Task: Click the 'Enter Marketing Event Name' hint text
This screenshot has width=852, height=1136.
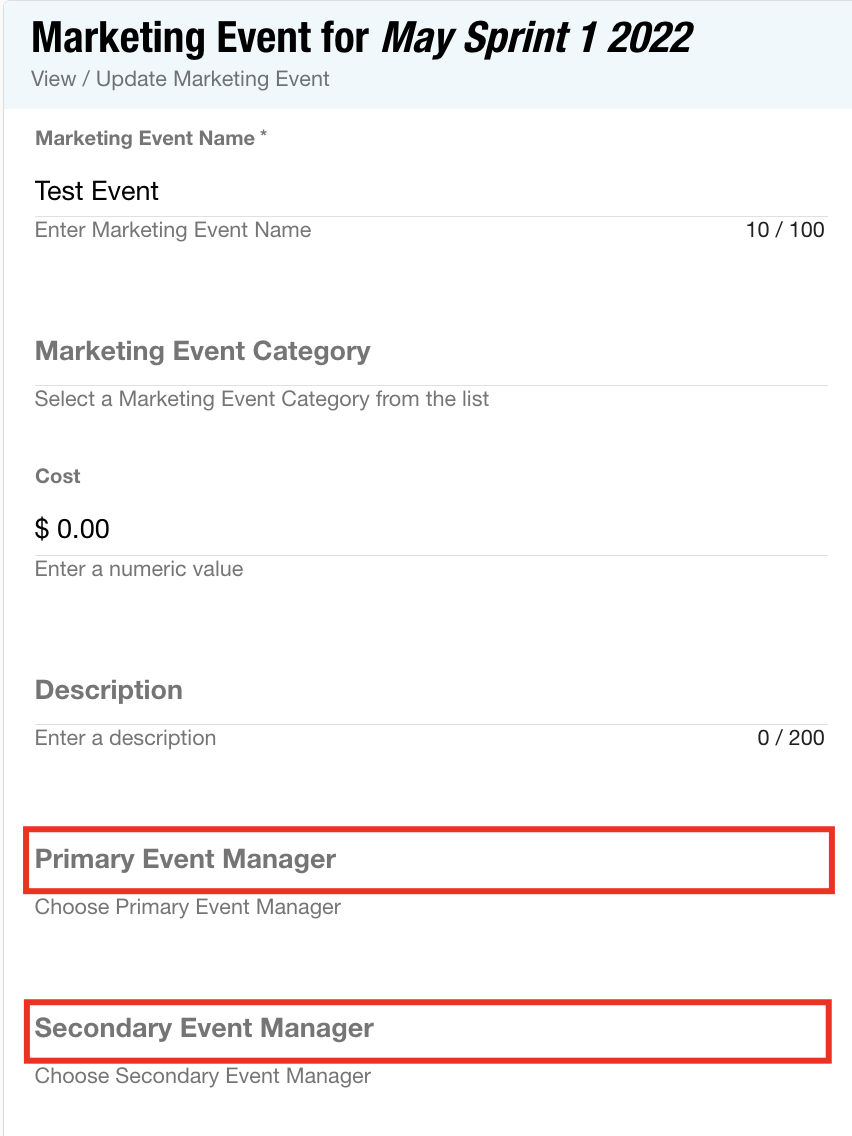Action: [173, 230]
